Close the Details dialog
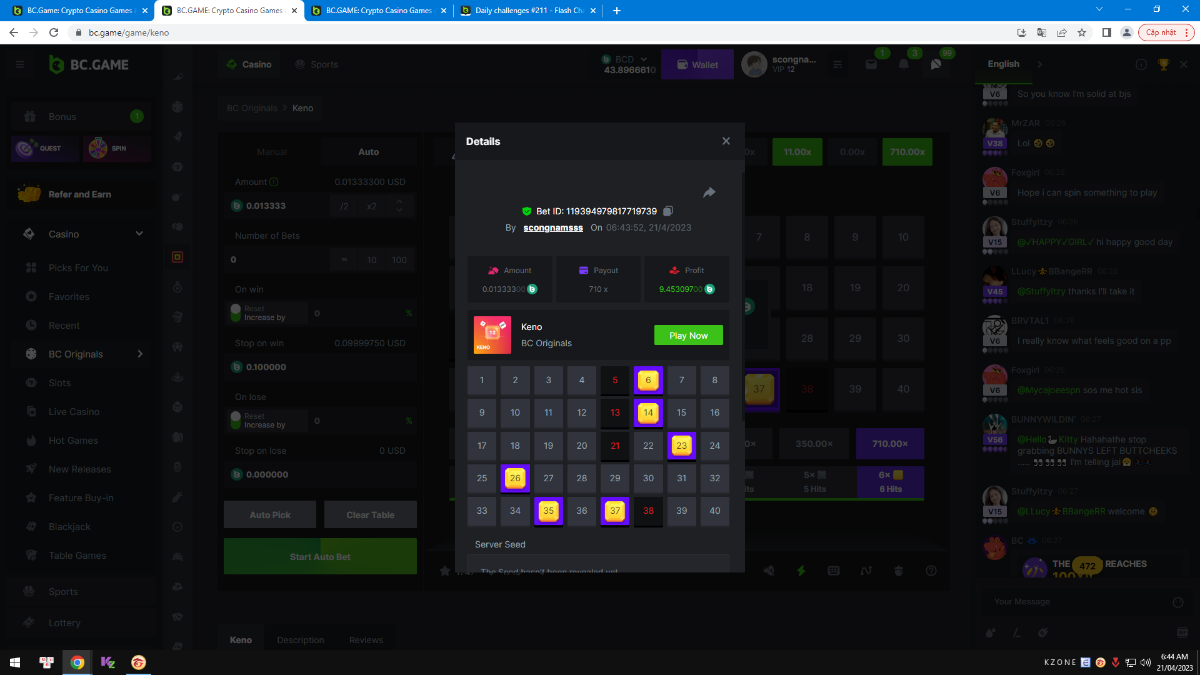Viewport: 1200px width, 675px height. pos(726,141)
